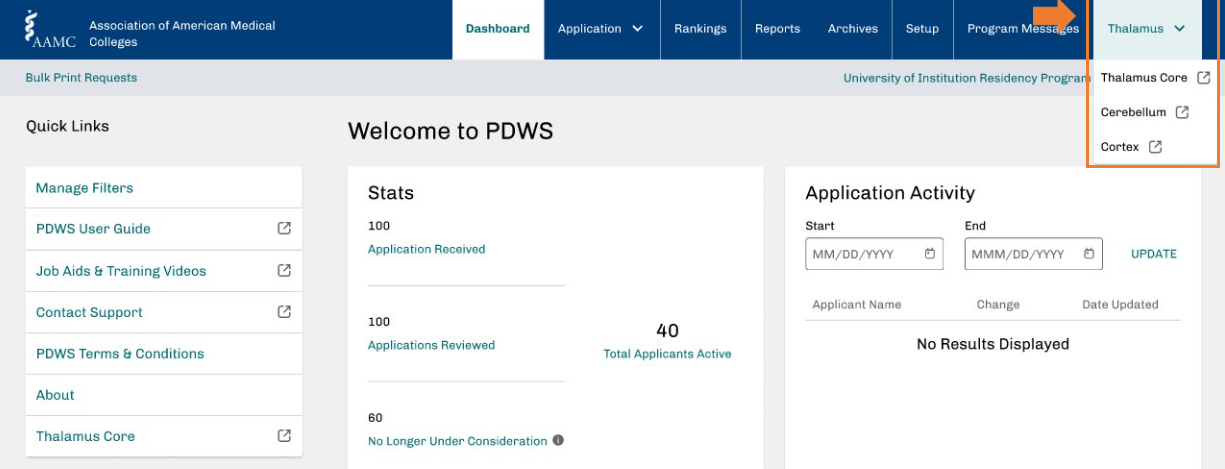Click the UPDATE button in Application Activity
Screen dimensions: 1225x469
pos(1153,254)
